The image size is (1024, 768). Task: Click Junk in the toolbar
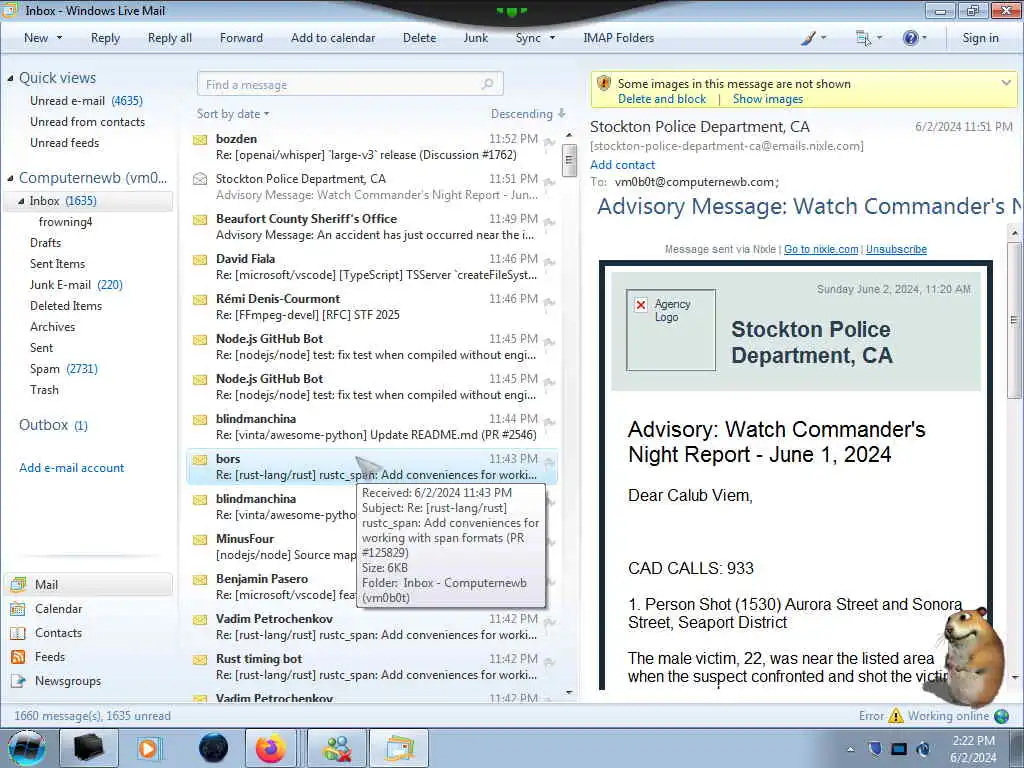[475, 38]
